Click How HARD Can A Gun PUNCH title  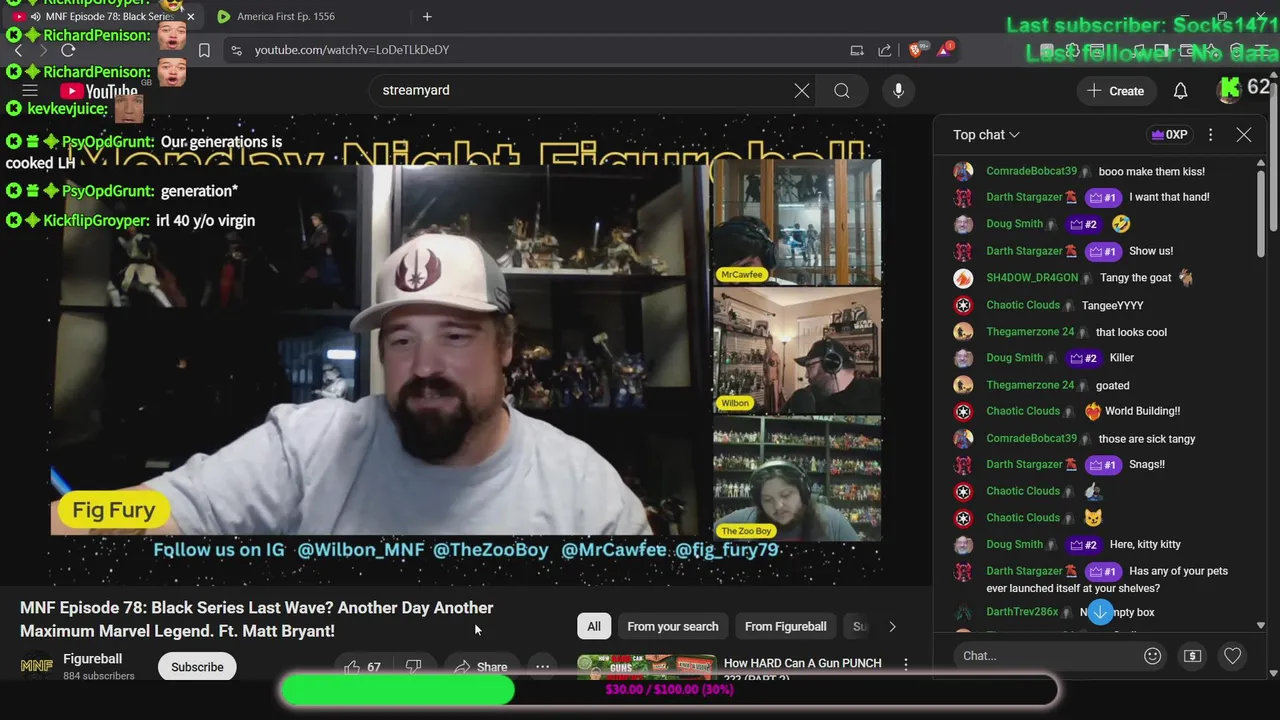802,668
